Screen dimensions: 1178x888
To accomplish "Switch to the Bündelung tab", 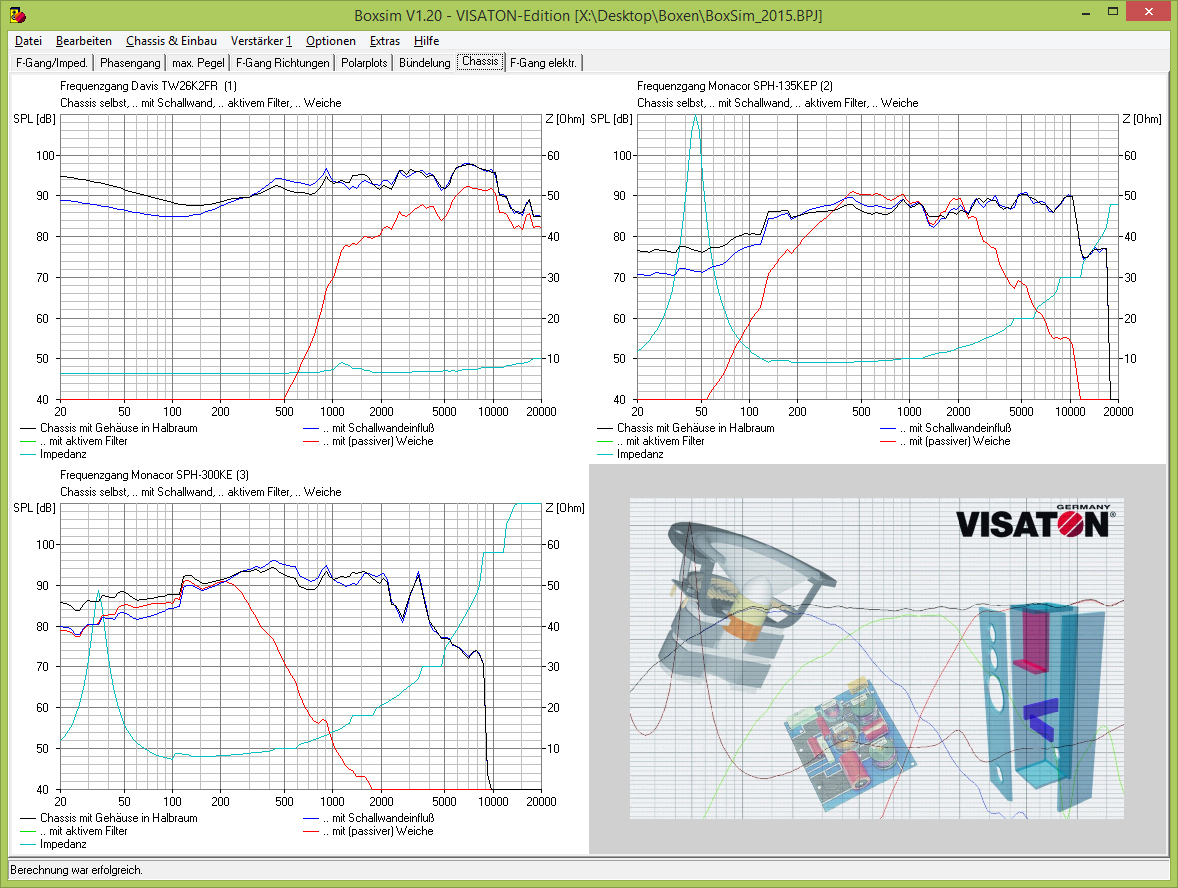I will pyautogui.click(x=424, y=63).
